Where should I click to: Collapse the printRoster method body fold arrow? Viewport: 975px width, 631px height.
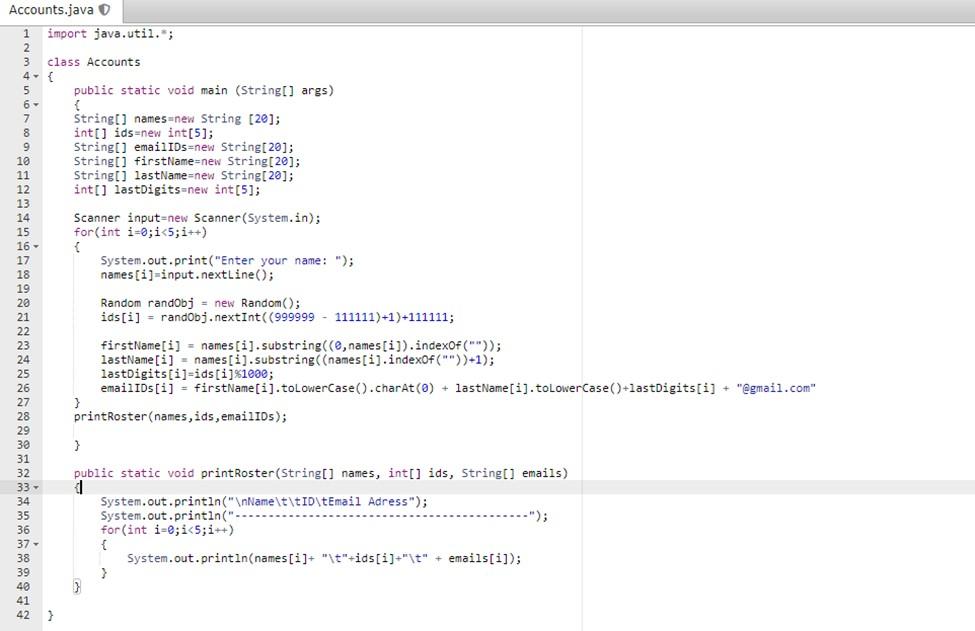coord(35,487)
